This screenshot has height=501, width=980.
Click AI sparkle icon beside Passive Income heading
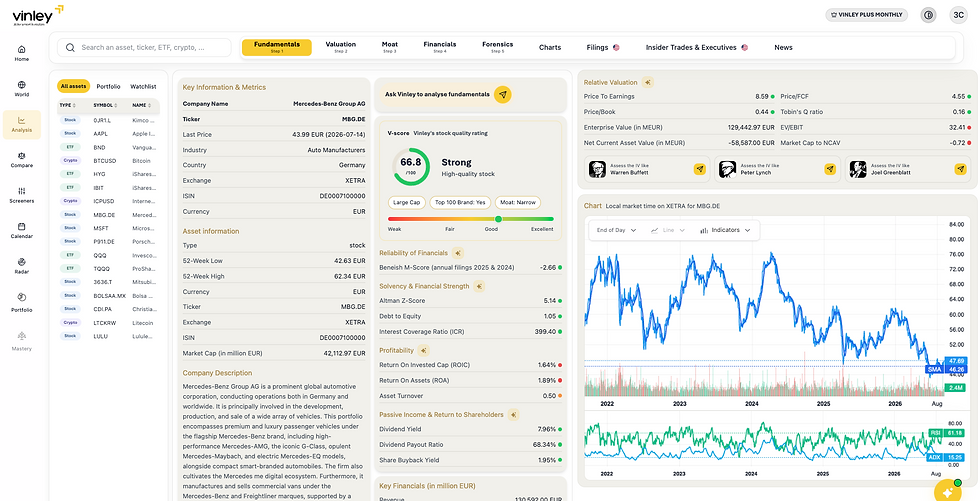coord(514,414)
